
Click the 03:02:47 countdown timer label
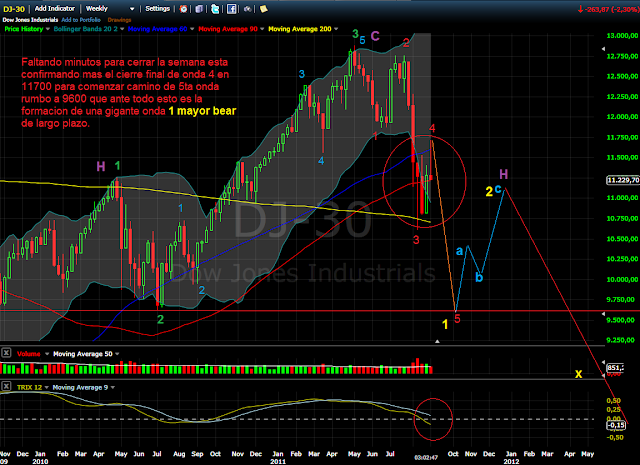426,458
